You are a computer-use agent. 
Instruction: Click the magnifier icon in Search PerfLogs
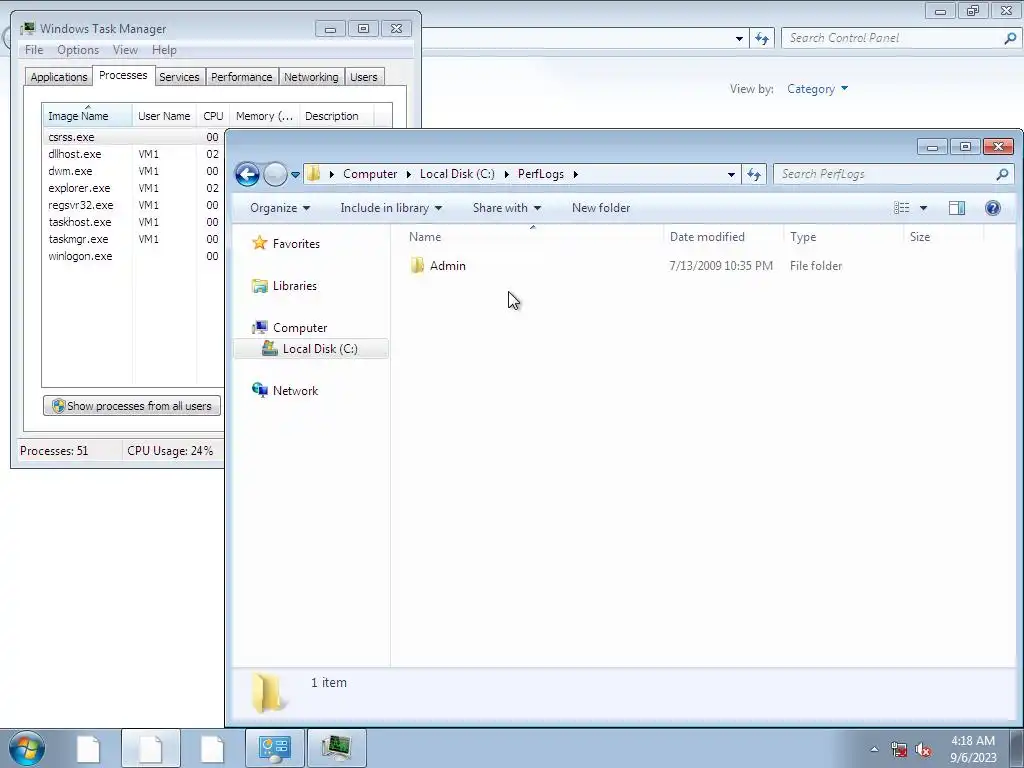[1002, 174]
